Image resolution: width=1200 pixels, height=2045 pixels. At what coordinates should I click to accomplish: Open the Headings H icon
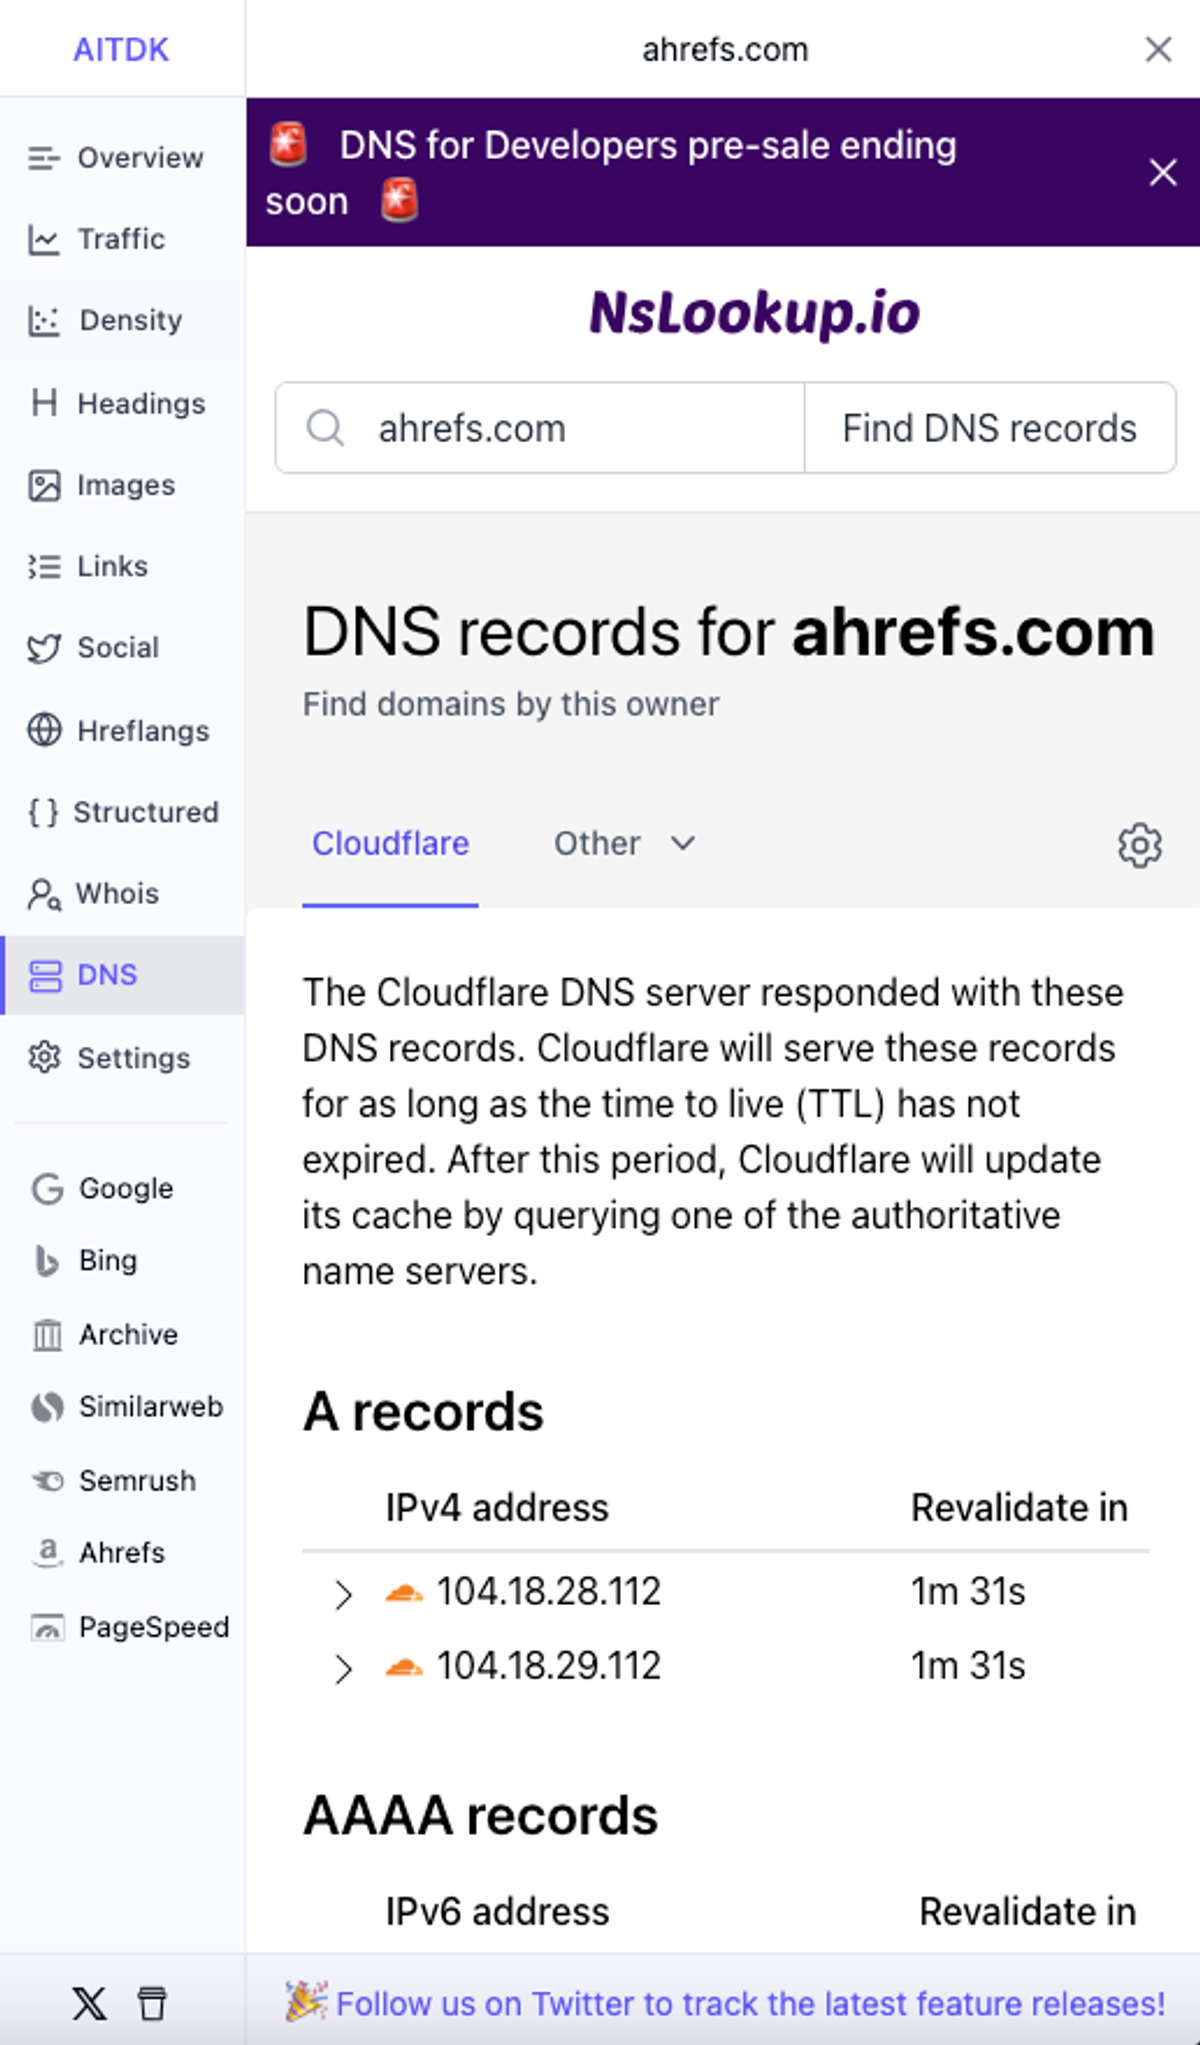click(44, 403)
